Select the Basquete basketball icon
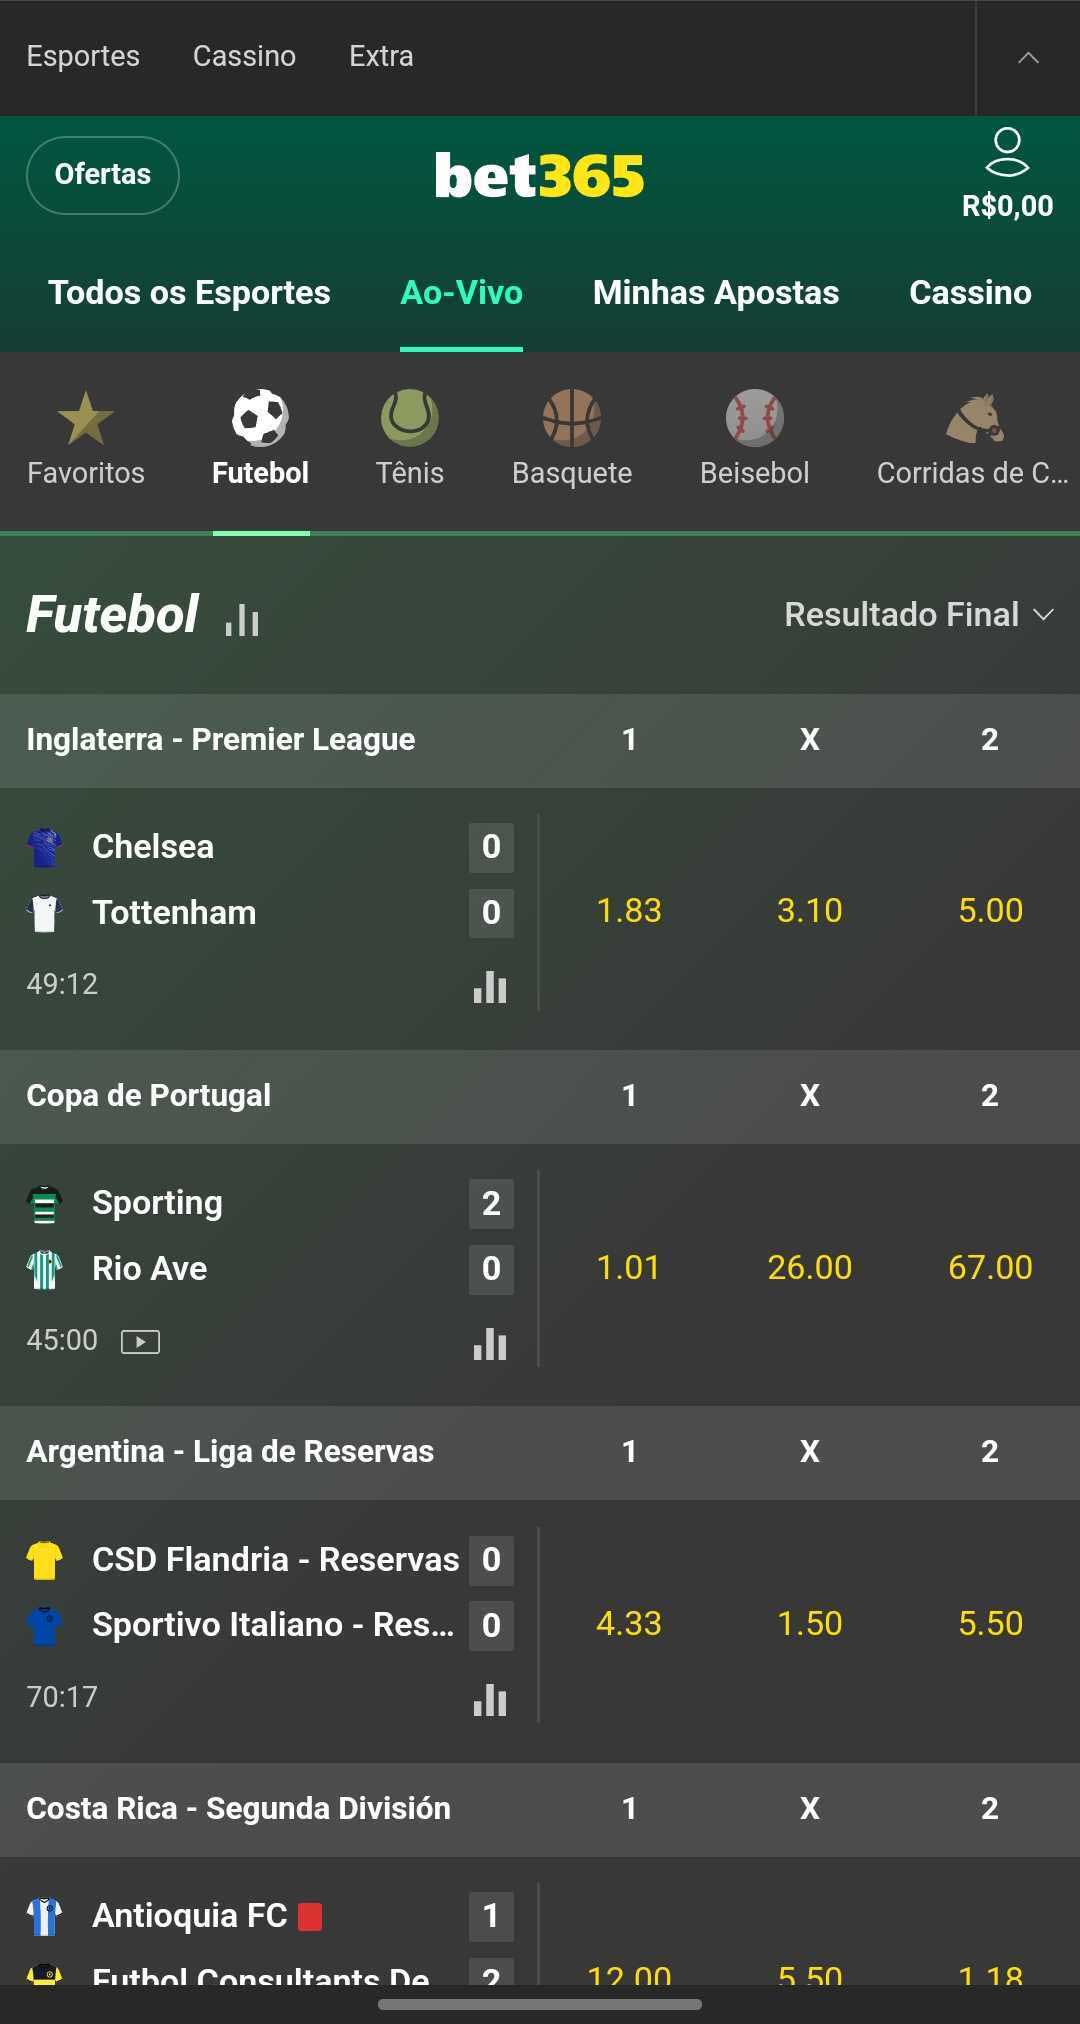The image size is (1080, 2024). pos(571,418)
